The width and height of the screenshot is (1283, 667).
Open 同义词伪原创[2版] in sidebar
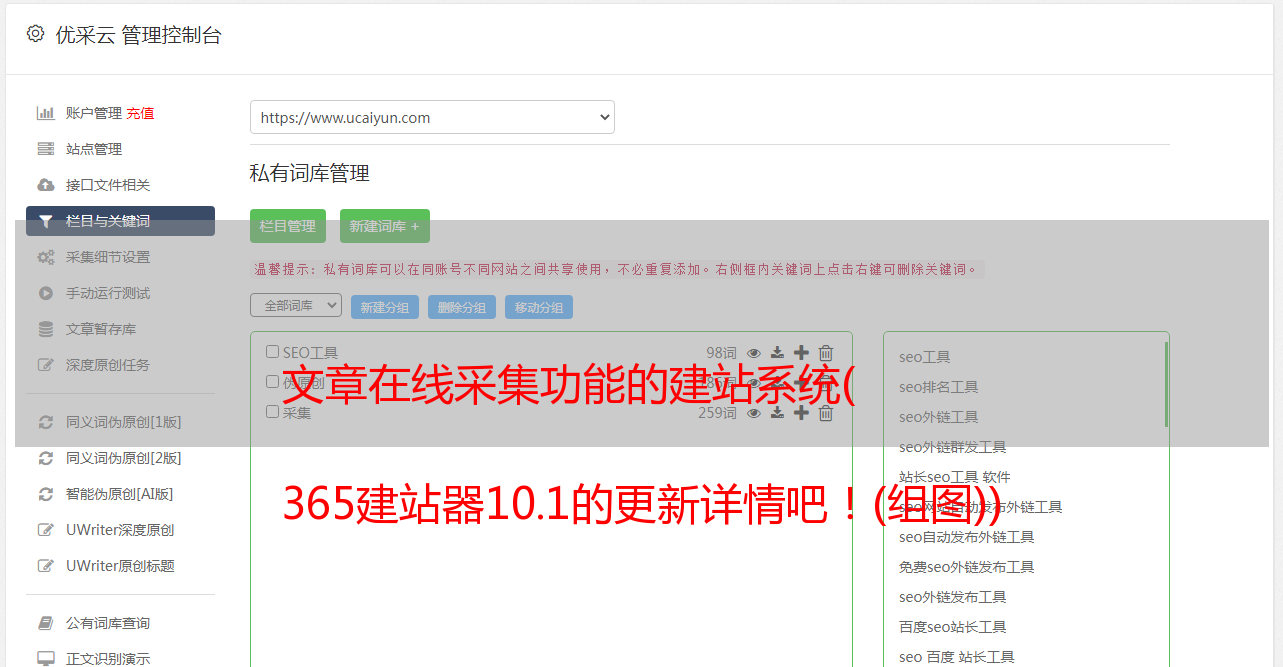[124, 458]
